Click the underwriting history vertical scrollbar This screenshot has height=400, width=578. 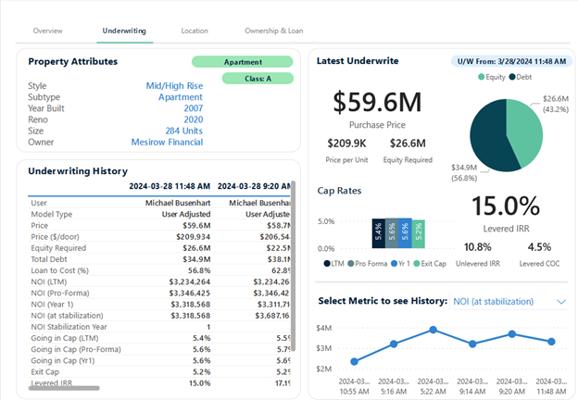tap(293, 265)
